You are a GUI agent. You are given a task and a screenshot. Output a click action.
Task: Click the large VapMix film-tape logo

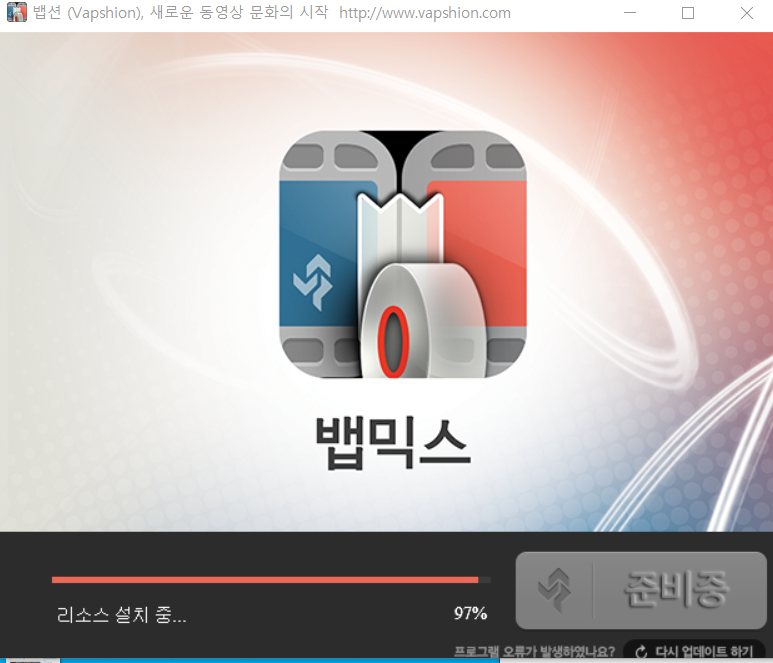coord(403,254)
